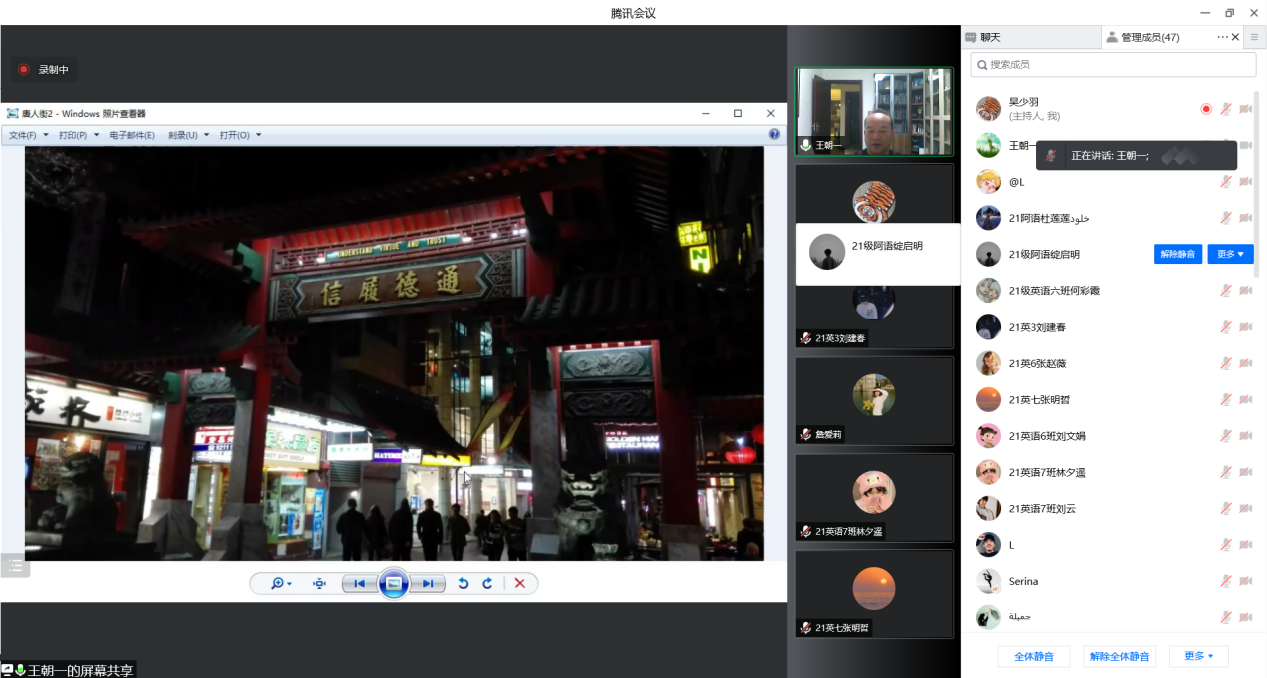Start the photo slideshow
The height and width of the screenshot is (678, 1267).
393,584
